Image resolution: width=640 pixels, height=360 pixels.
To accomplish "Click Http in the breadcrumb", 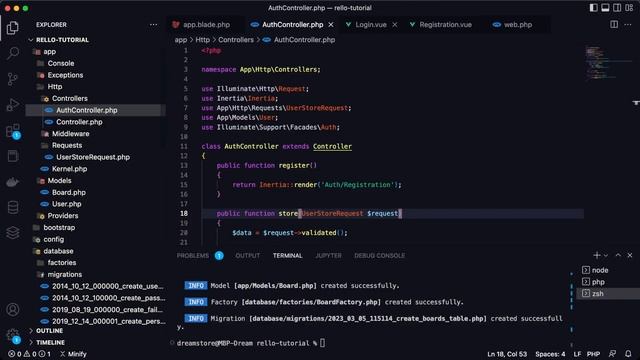I will [x=202, y=40].
